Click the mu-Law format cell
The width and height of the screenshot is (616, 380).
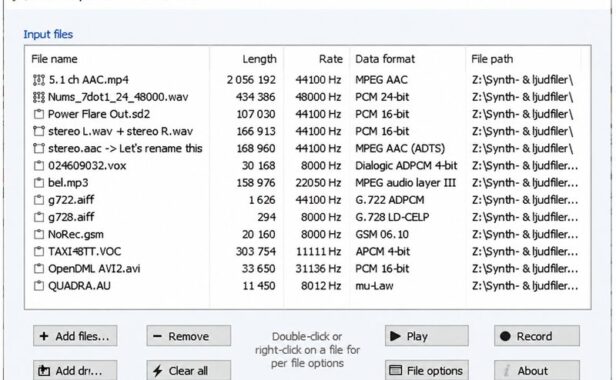(374, 286)
